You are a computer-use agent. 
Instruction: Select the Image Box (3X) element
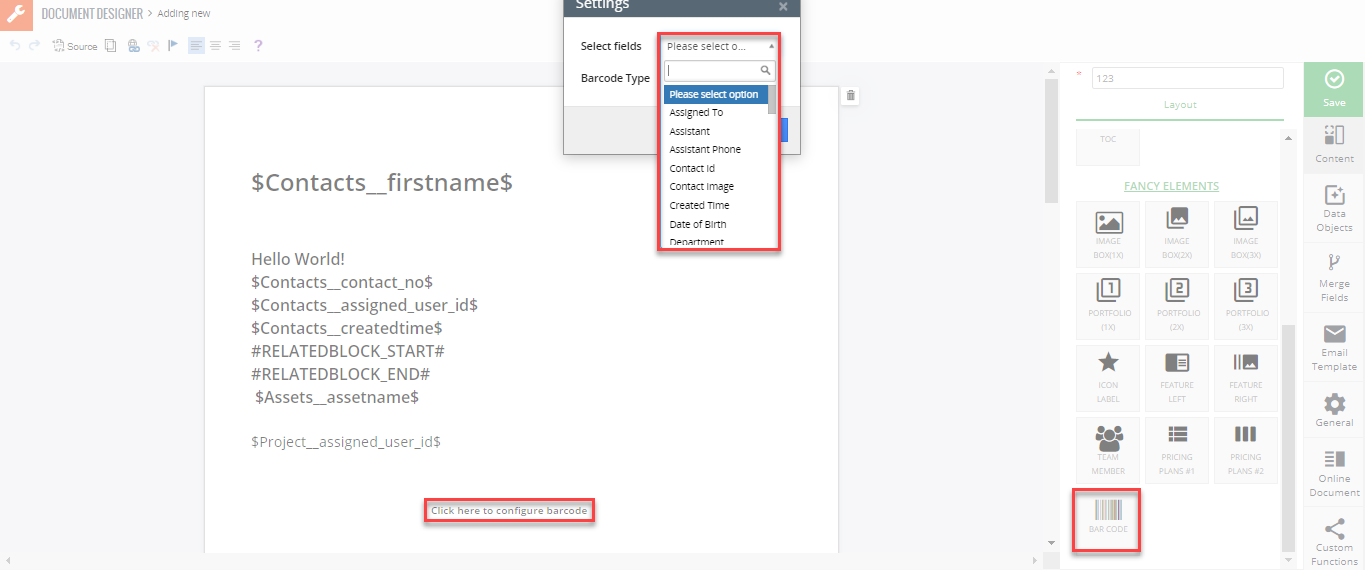coord(1245,234)
